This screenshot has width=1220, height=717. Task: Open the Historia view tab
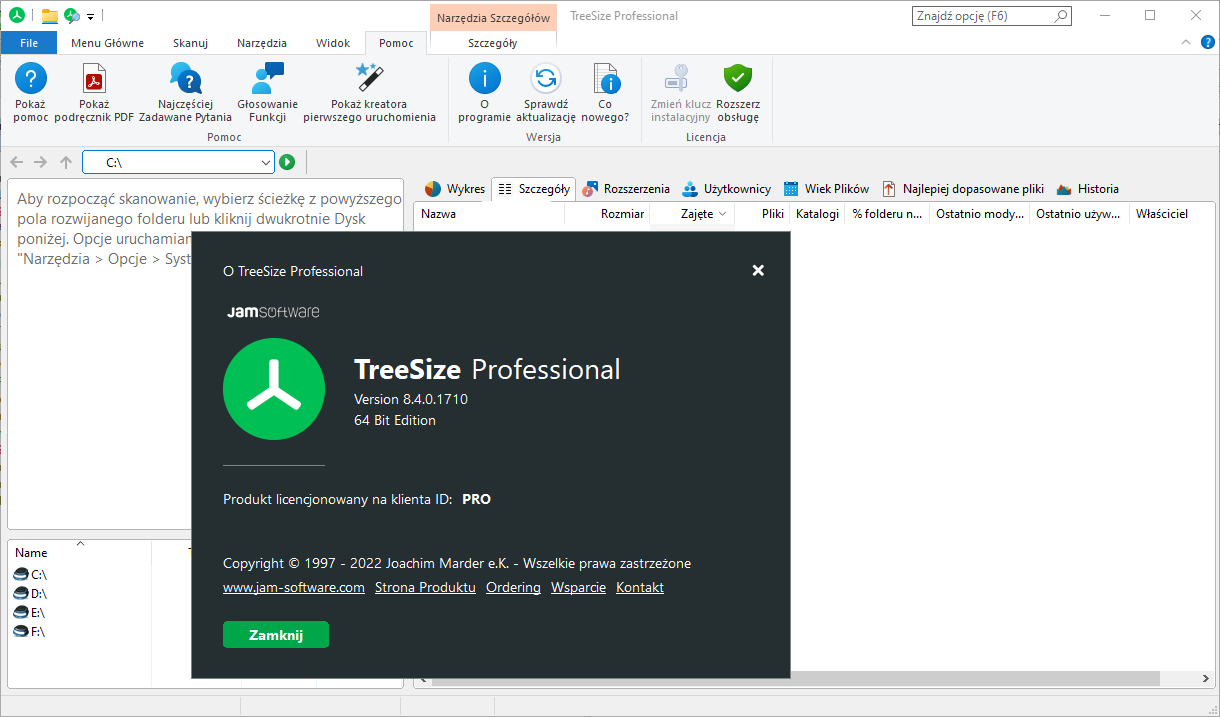pyautogui.click(x=1088, y=188)
